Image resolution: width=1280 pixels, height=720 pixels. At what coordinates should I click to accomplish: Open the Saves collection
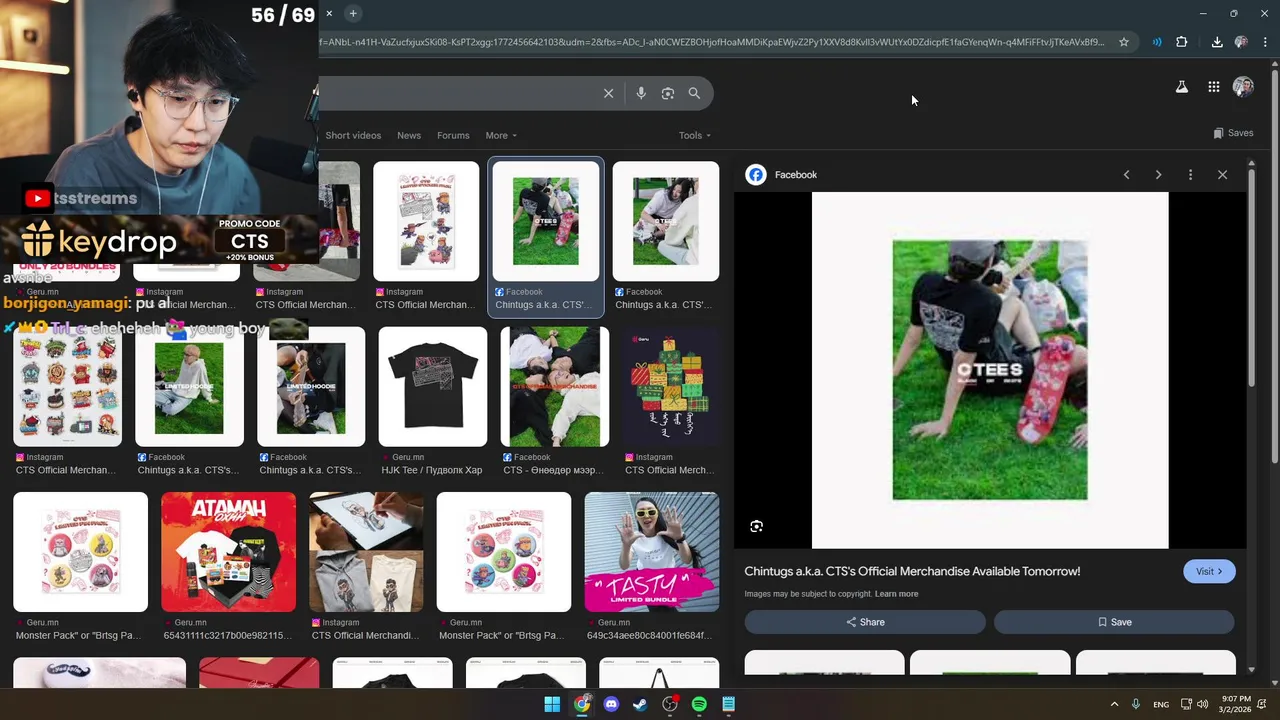1233,133
